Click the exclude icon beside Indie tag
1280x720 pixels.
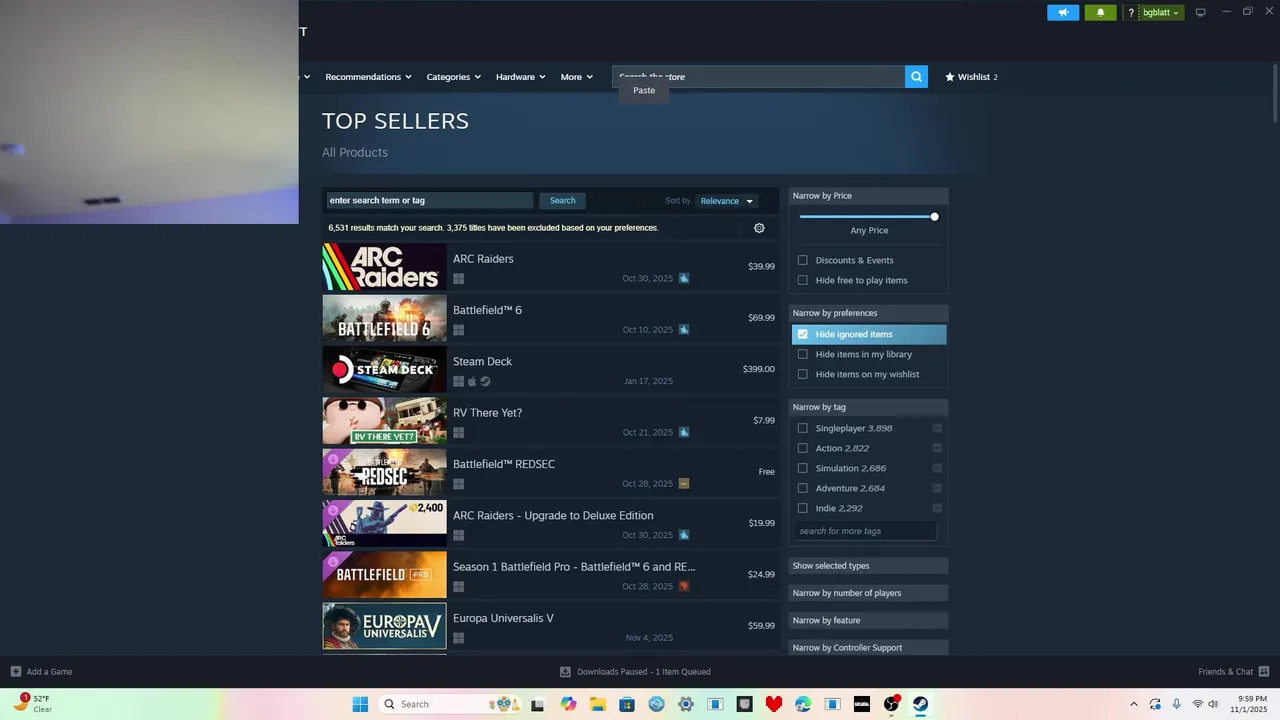pyautogui.click(x=937, y=508)
